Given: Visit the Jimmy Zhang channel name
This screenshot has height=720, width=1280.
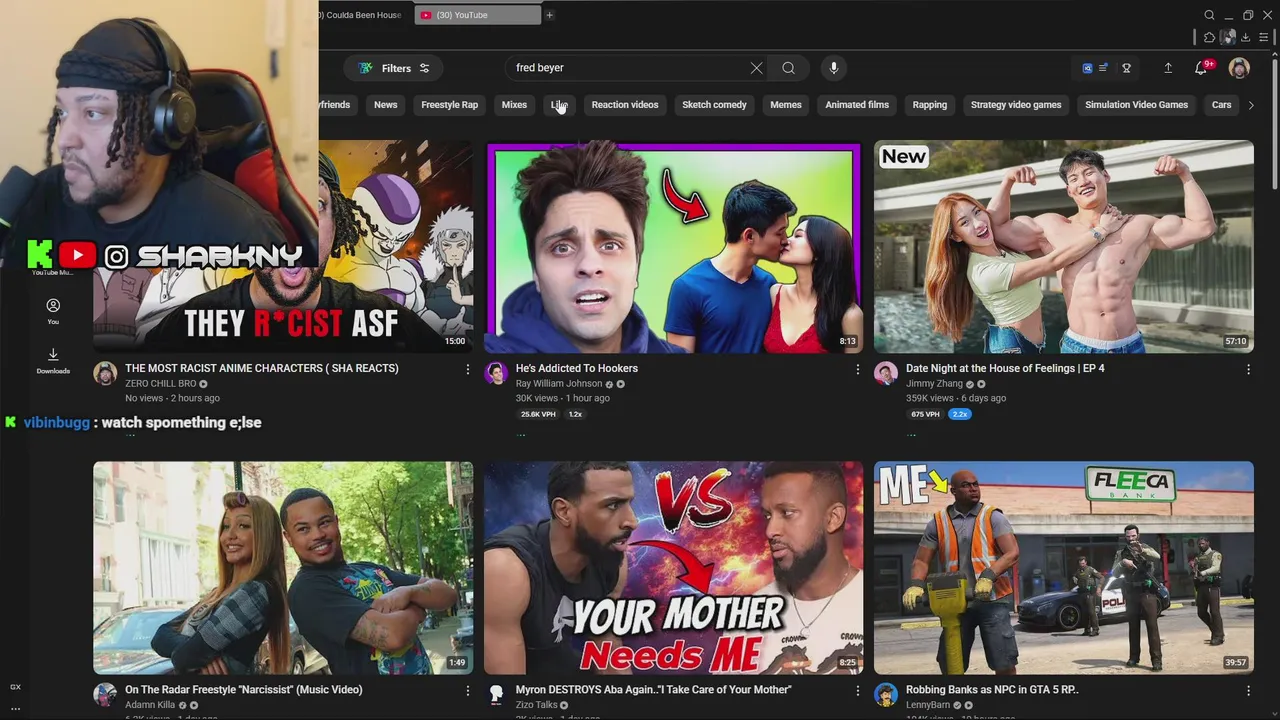Looking at the screenshot, I should coord(934,384).
